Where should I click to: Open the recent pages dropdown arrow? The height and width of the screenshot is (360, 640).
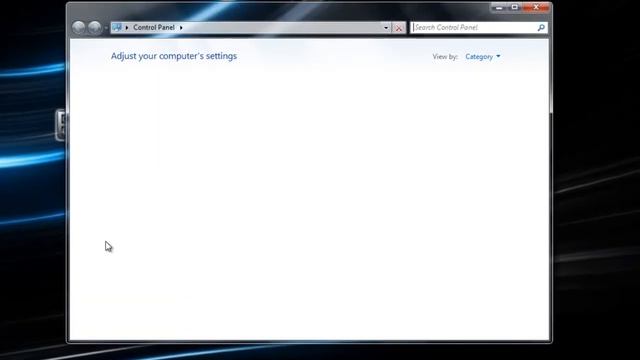pyautogui.click(x=106, y=28)
